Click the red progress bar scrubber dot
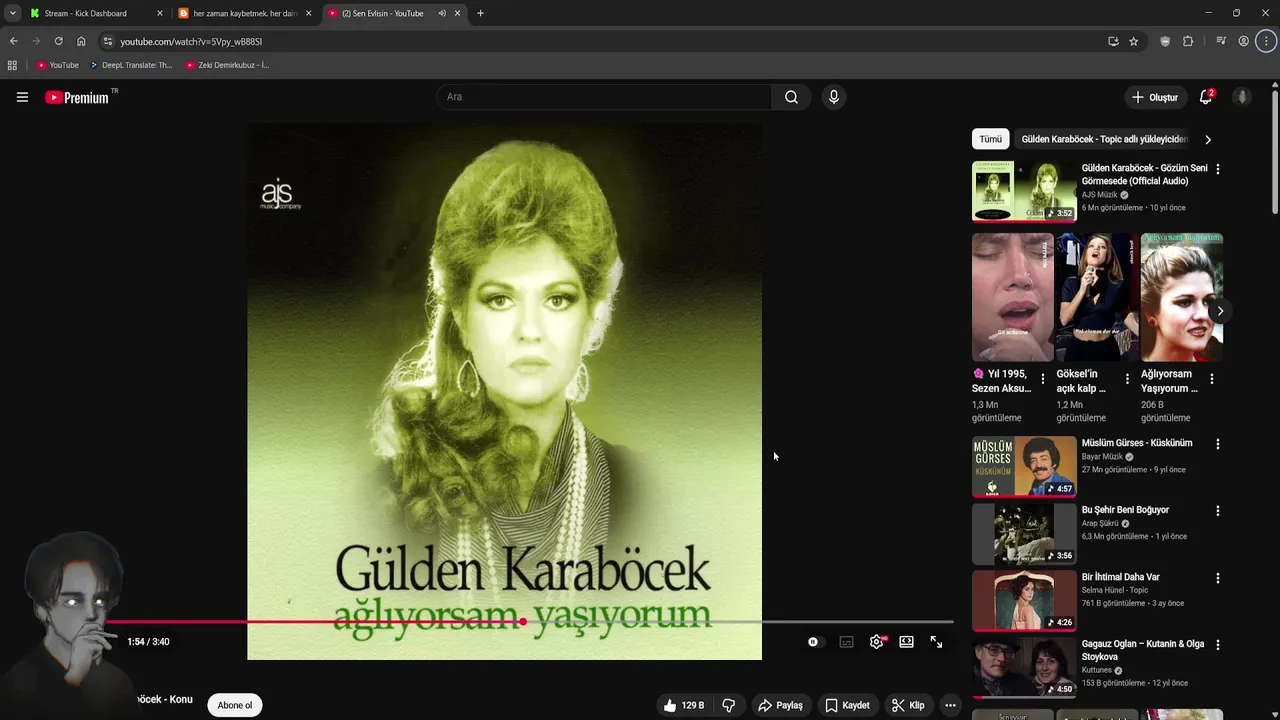 point(522,622)
